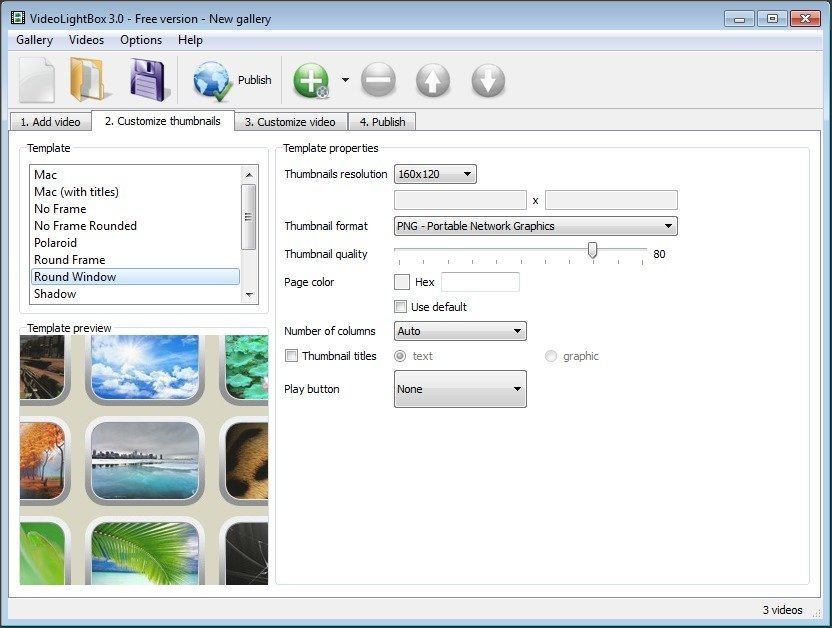Open the Videos menu
Screen dimensions: 832x628
click(86, 40)
